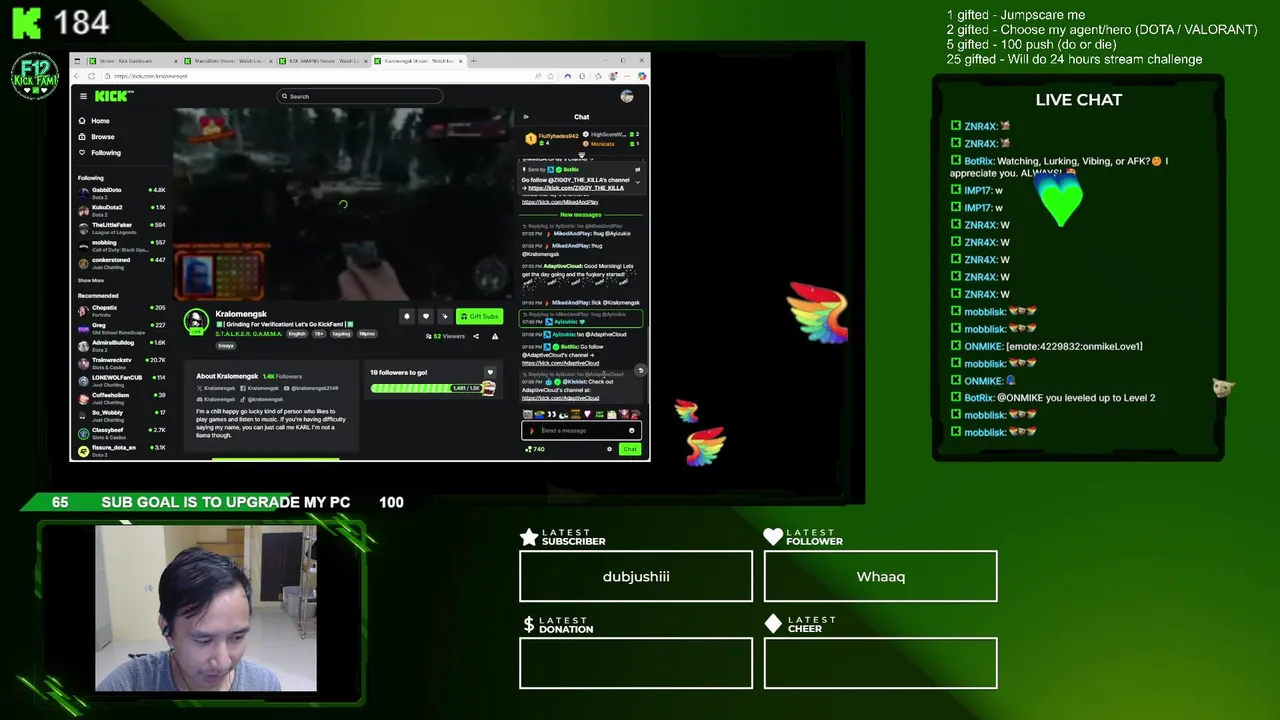
Task: Click the reply arrow on chat message
Action: click(x=640, y=371)
